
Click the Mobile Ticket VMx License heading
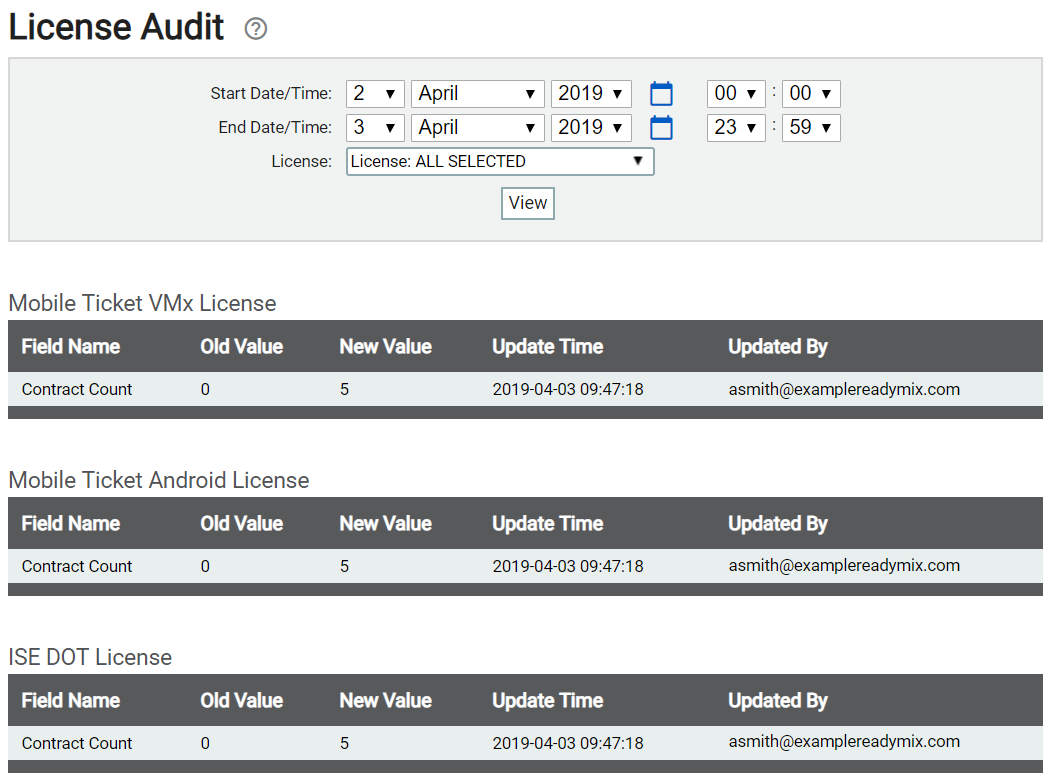(142, 303)
